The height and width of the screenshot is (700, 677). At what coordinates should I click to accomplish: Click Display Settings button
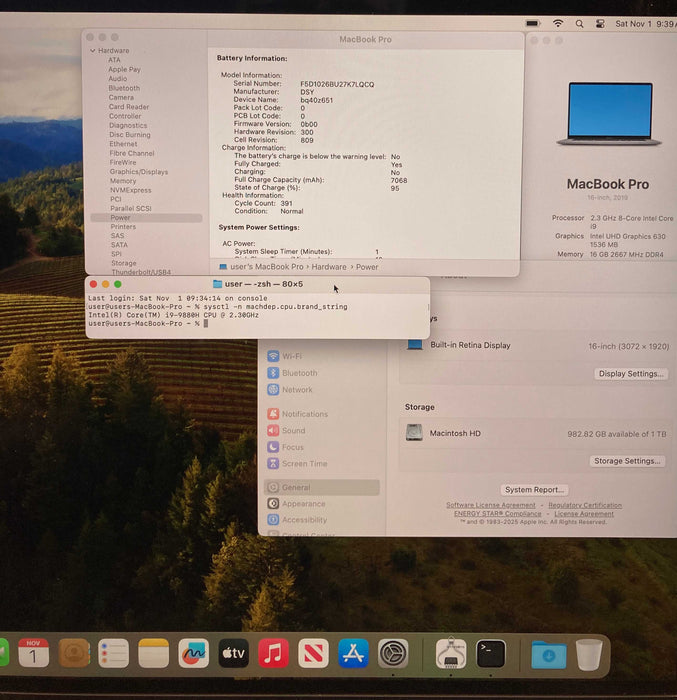point(631,374)
